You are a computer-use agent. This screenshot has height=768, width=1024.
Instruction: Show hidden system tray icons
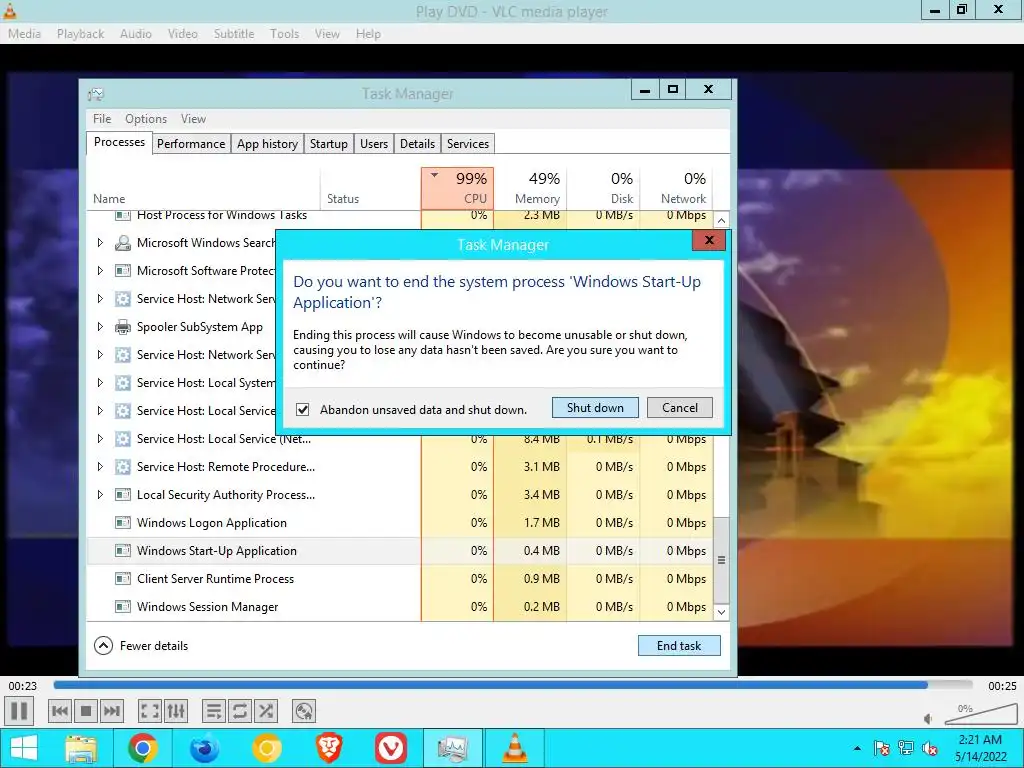point(857,748)
